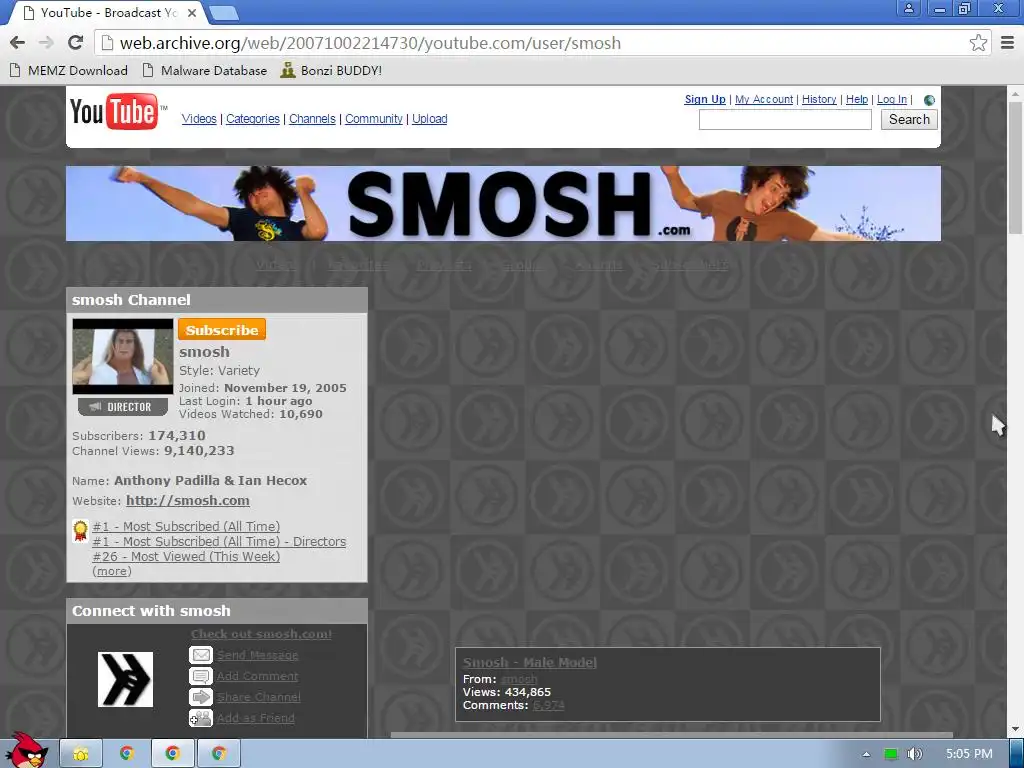
Task: Click the DIRECTOR badge under the avatar
Action: [123, 407]
